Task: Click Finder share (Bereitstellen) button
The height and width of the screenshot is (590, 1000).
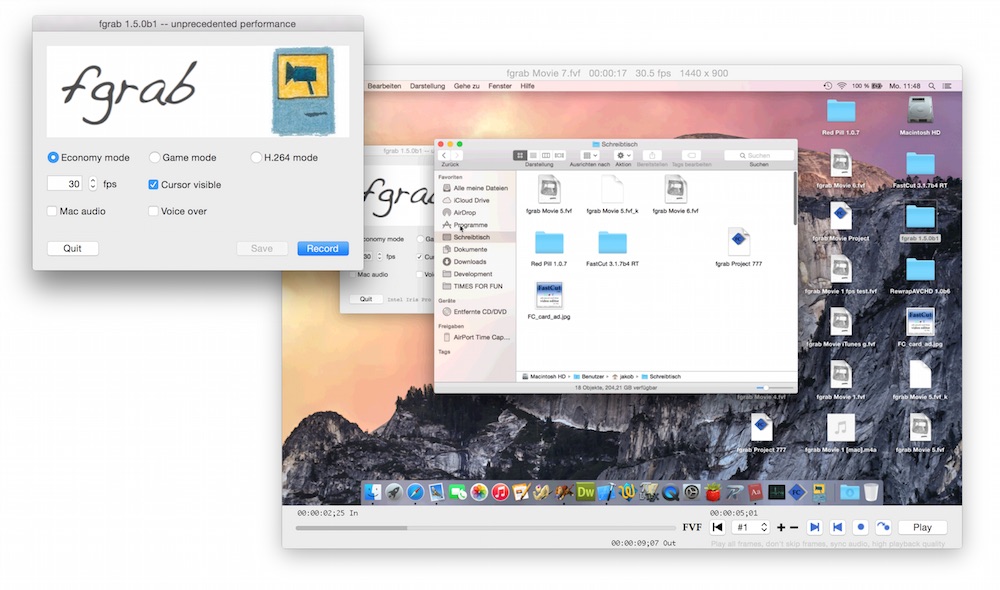Action: (651, 155)
